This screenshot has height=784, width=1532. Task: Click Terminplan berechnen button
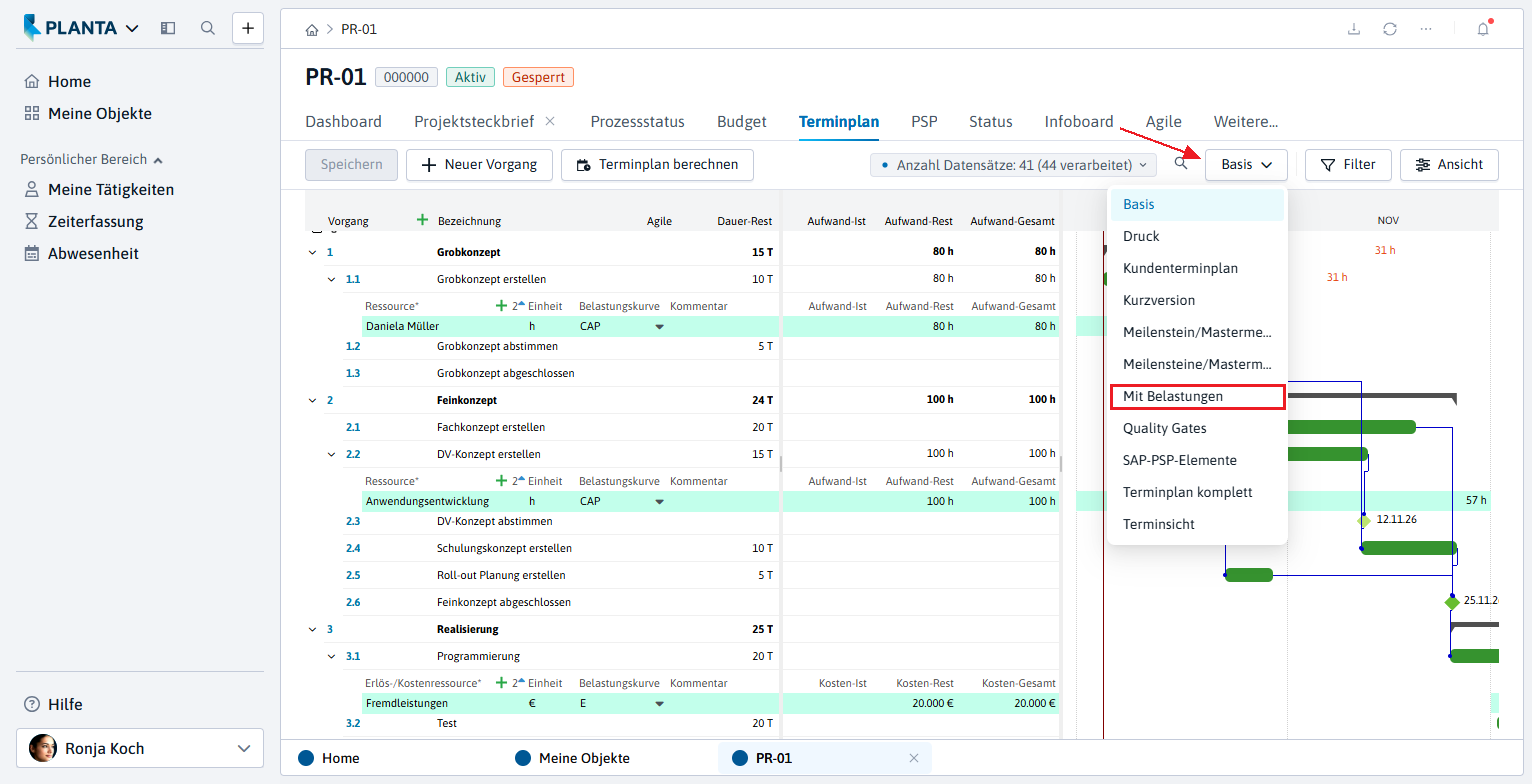[657, 164]
